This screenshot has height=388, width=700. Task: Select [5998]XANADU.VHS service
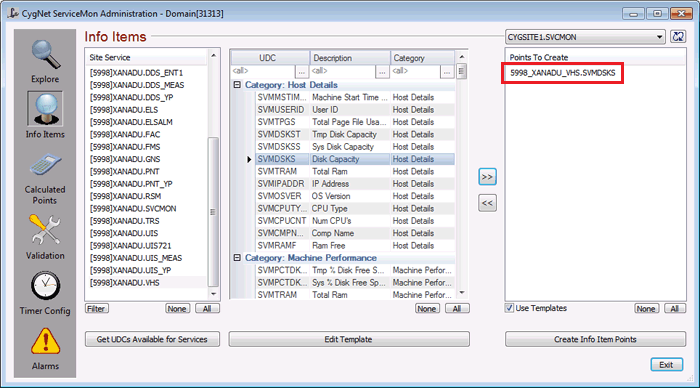124,283
